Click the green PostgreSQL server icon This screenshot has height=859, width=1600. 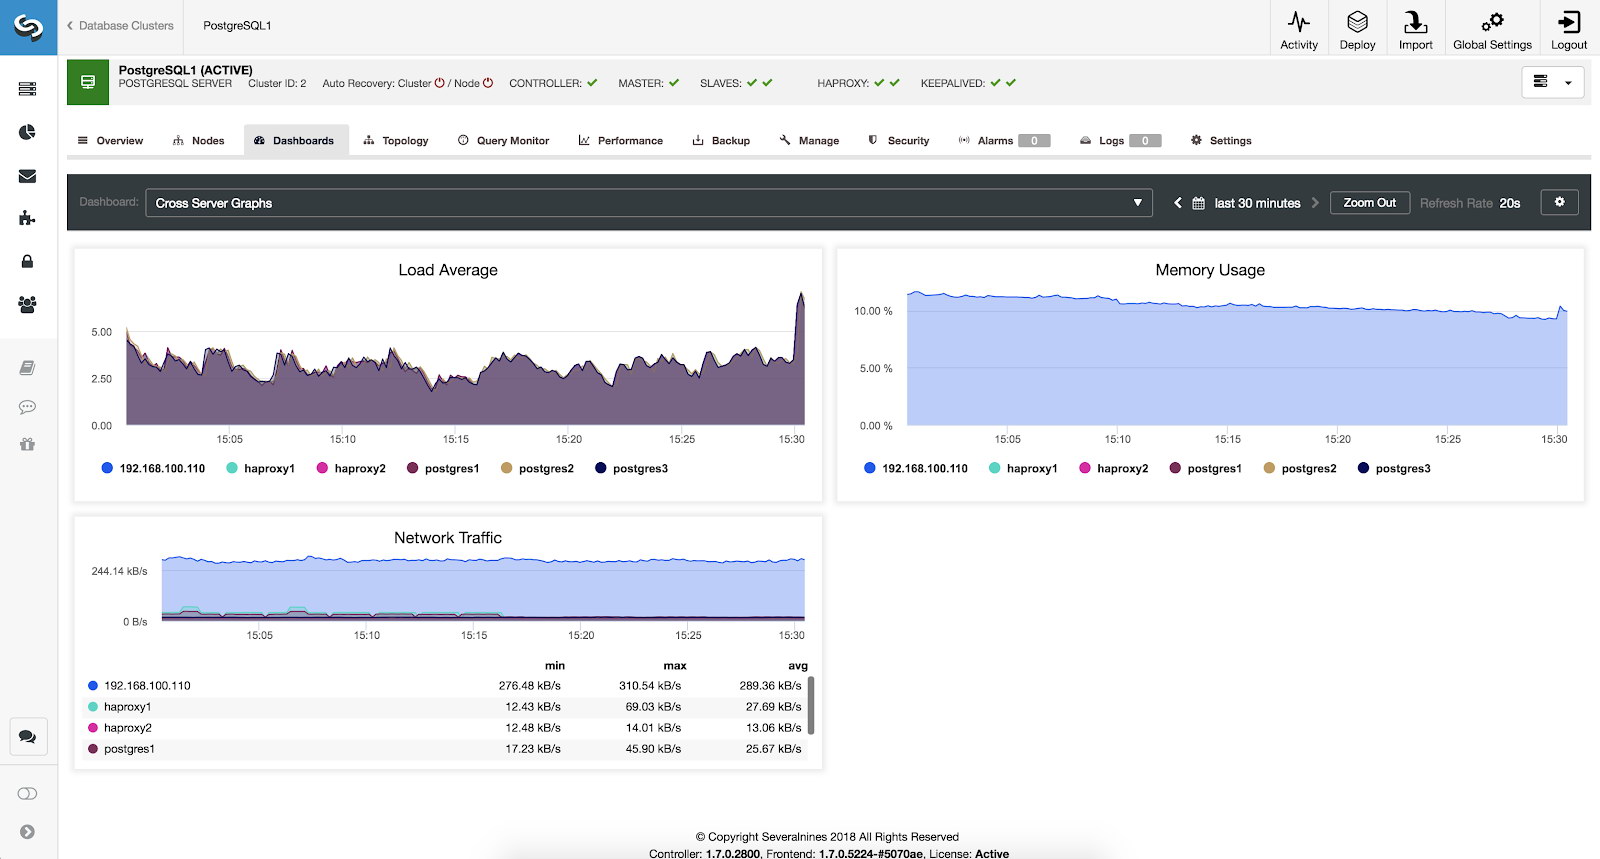[x=88, y=82]
